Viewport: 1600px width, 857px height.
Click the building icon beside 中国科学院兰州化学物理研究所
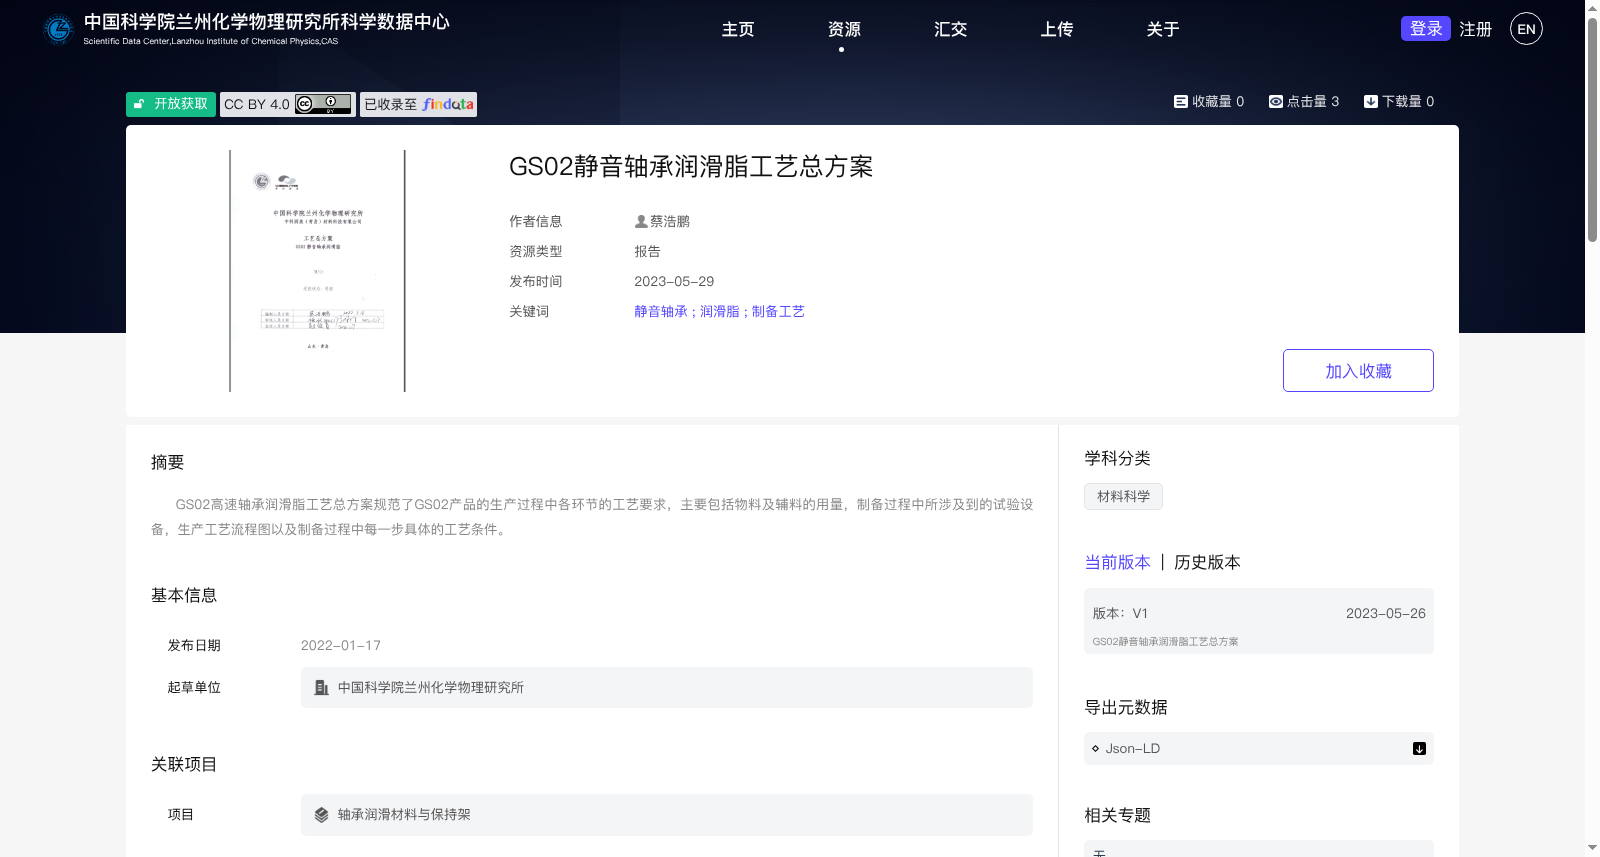coord(321,687)
